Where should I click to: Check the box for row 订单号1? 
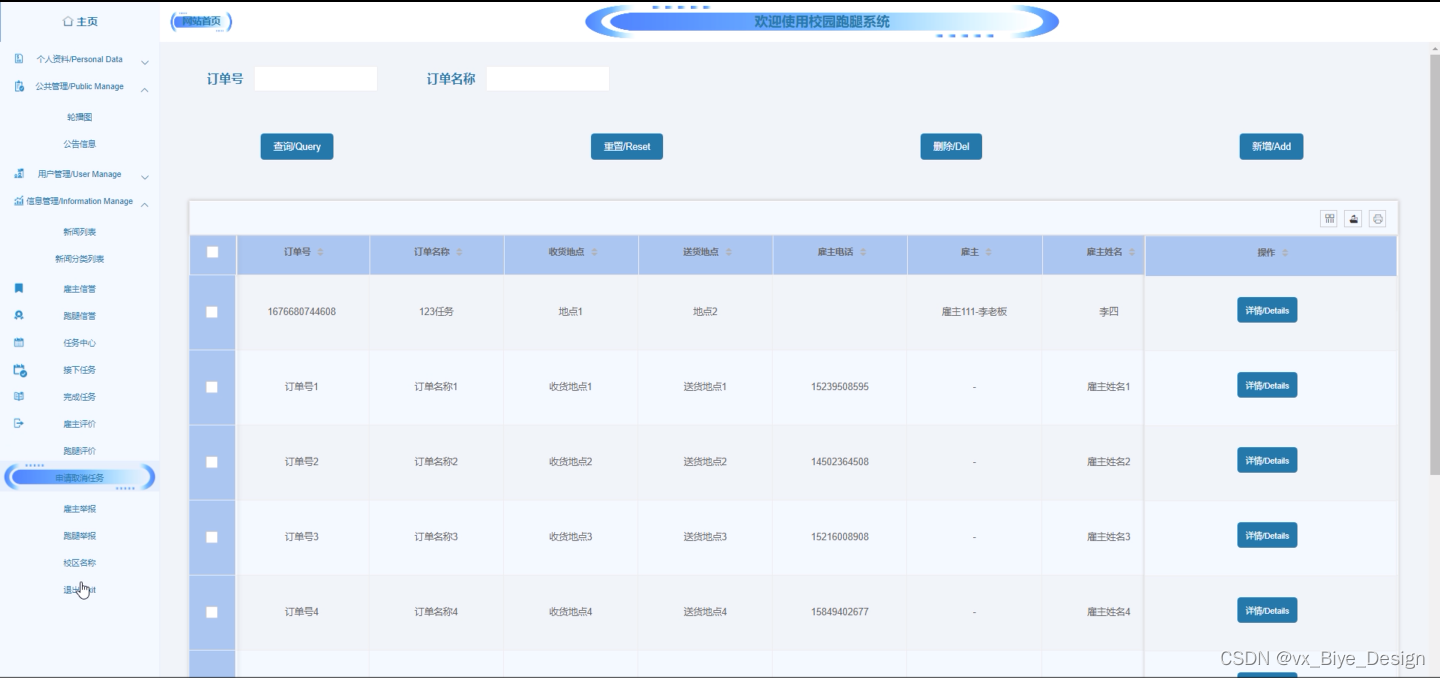coord(212,387)
